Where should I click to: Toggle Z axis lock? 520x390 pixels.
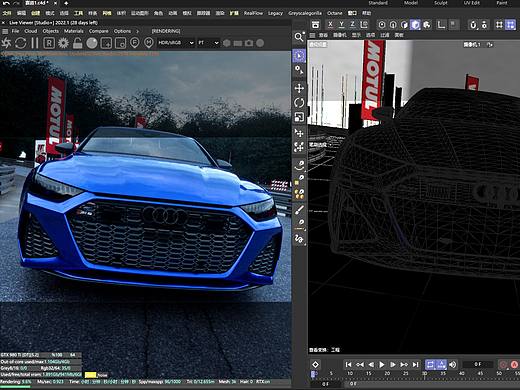[352, 24]
